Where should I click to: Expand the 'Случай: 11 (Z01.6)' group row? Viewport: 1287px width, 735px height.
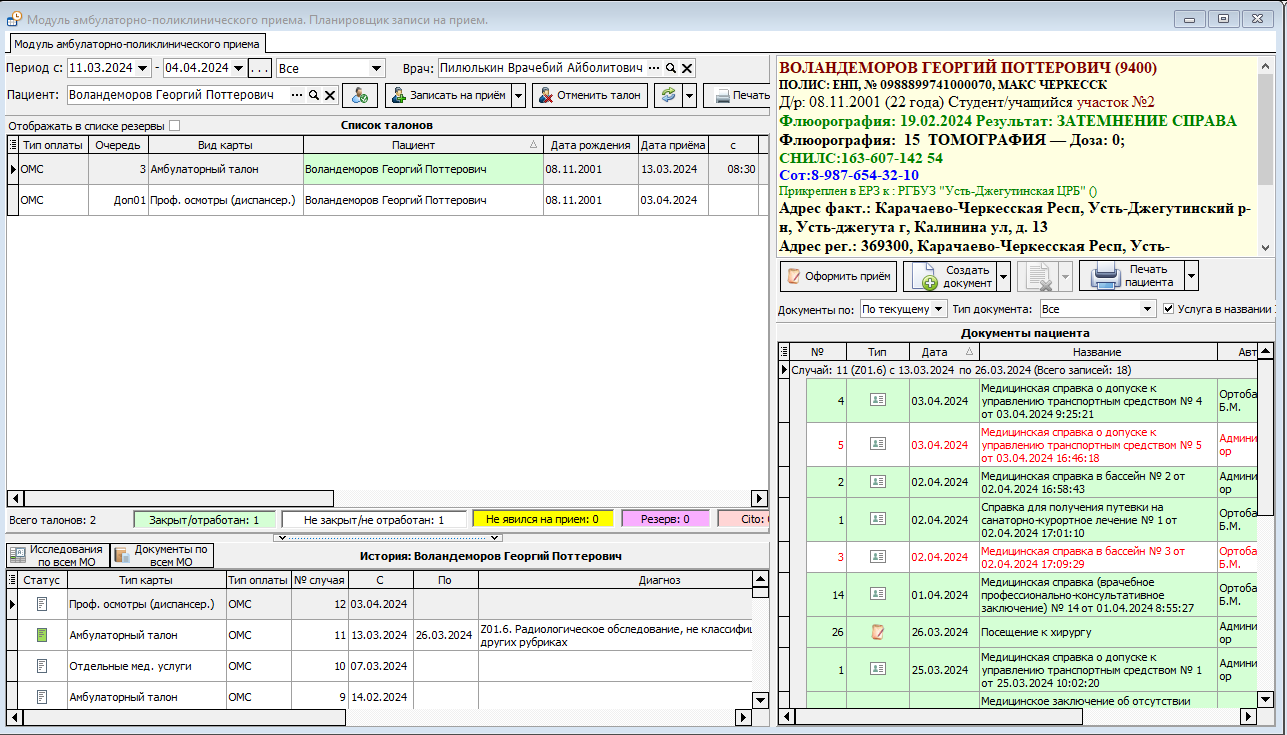click(x=784, y=370)
